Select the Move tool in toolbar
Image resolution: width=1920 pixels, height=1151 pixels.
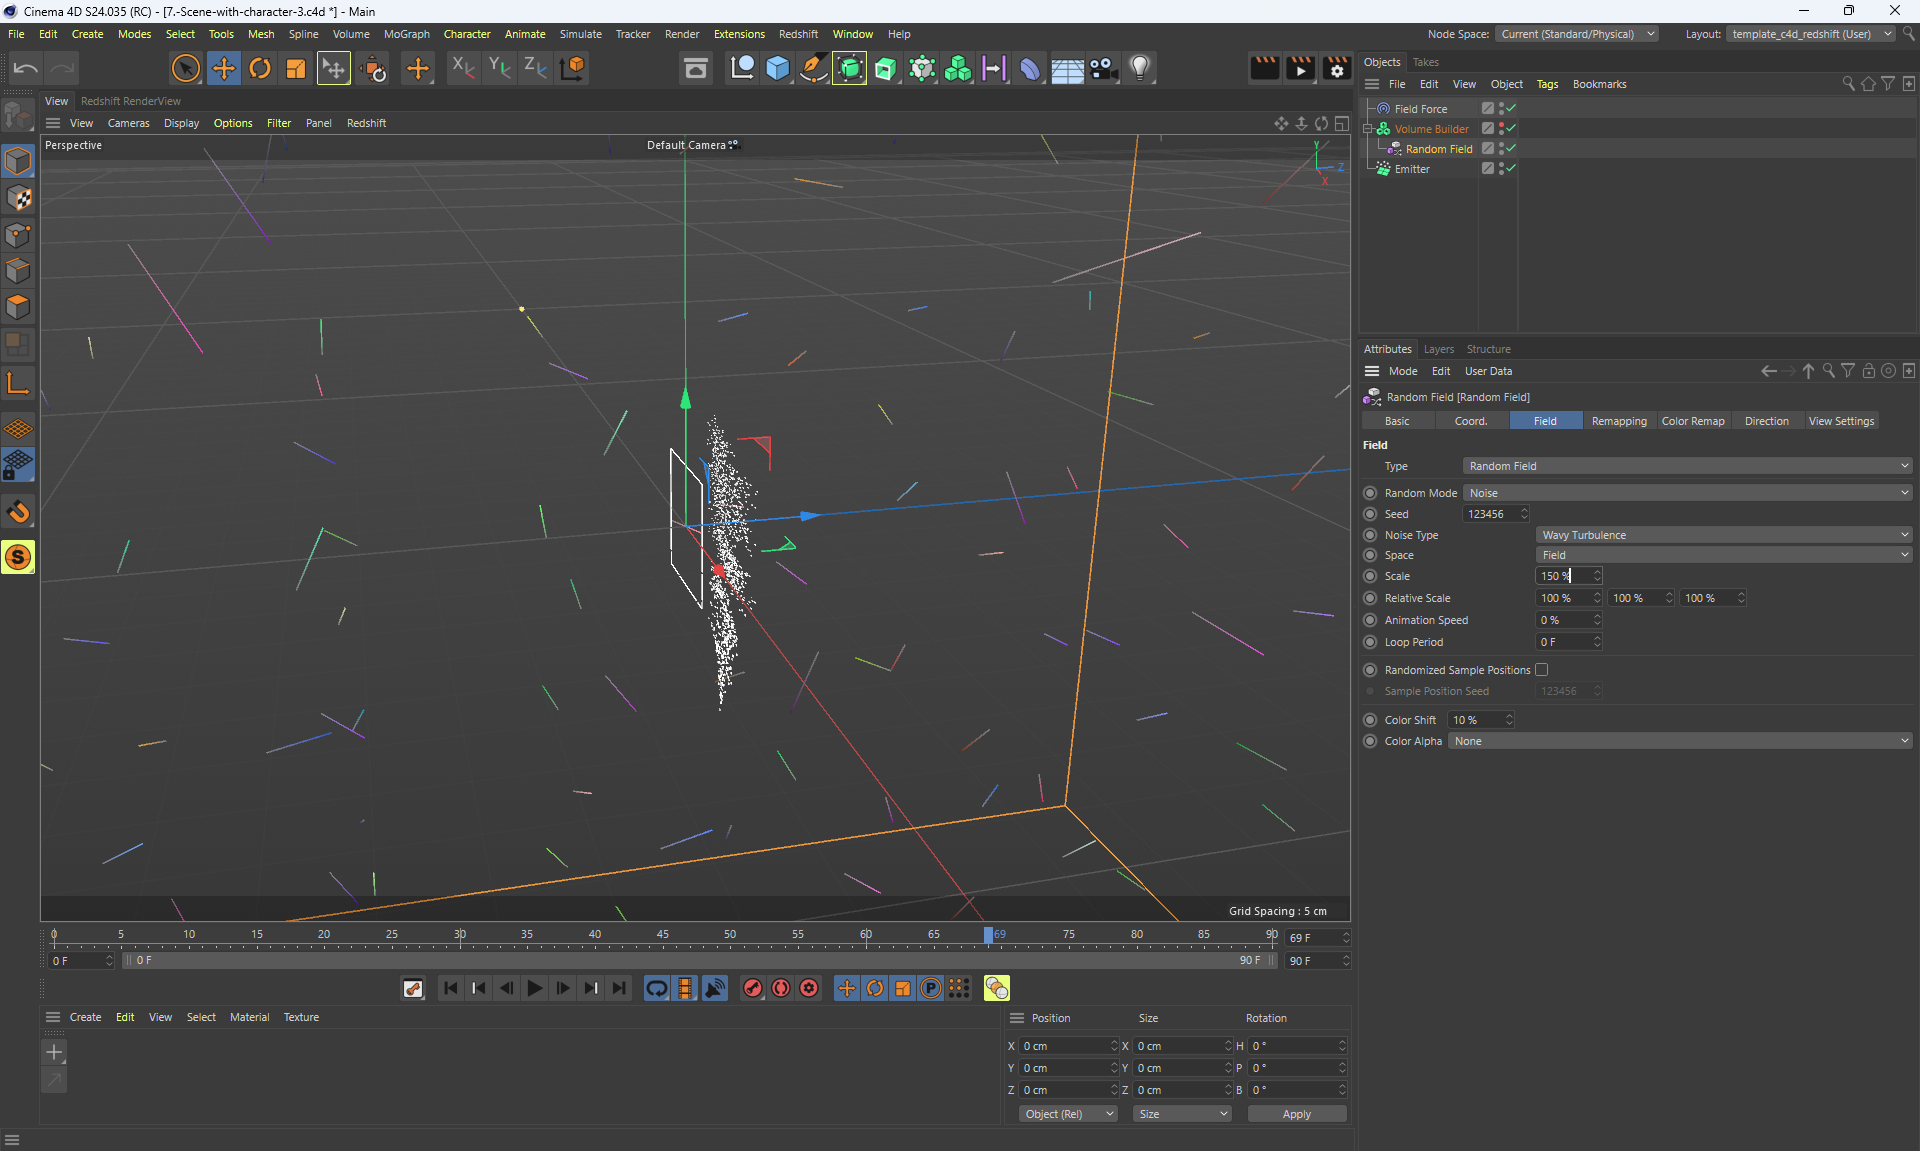tap(223, 68)
